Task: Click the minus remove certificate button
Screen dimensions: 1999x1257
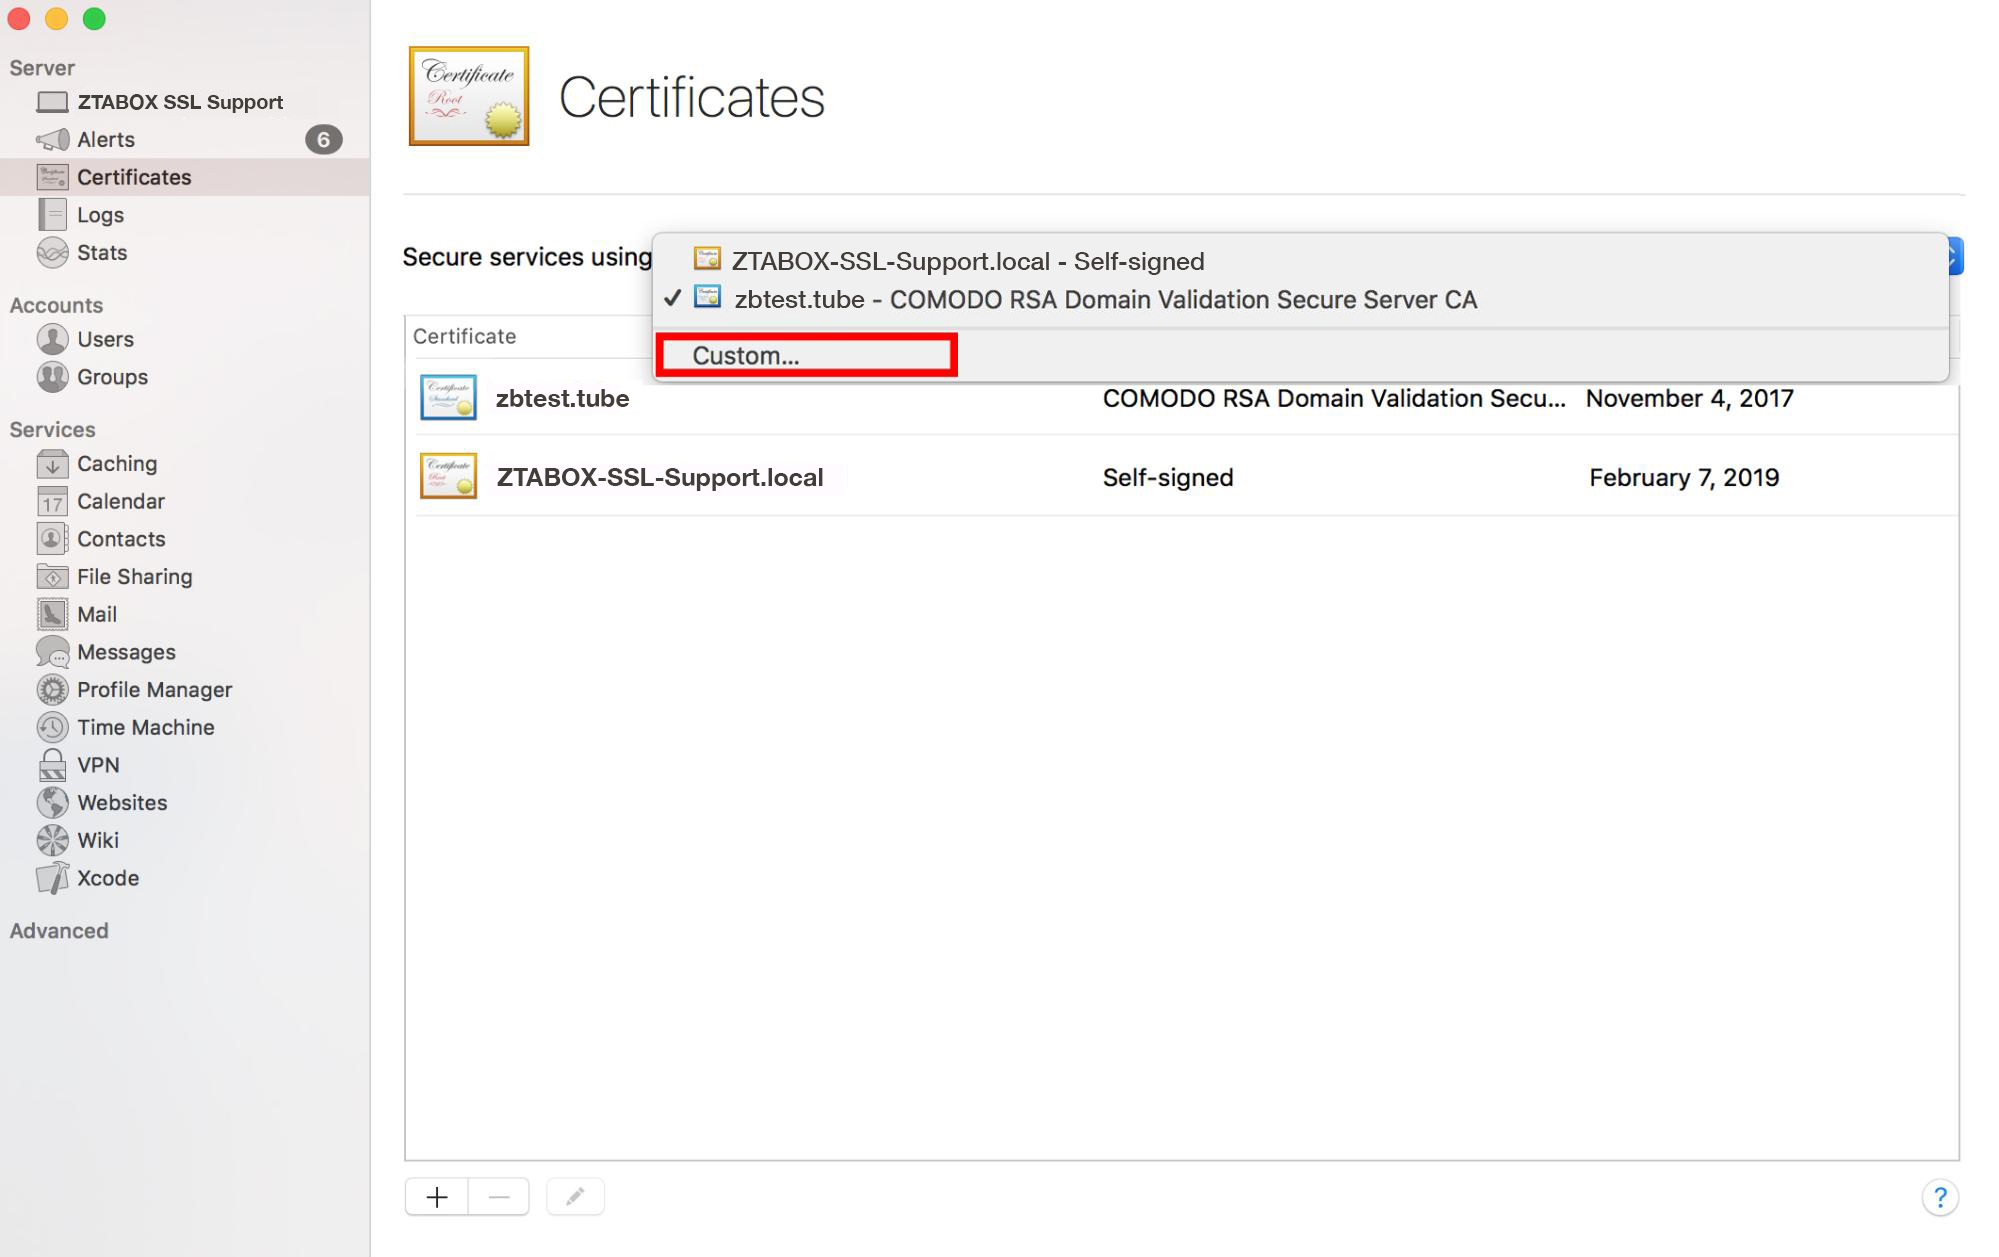Action: [x=499, y=1197]
